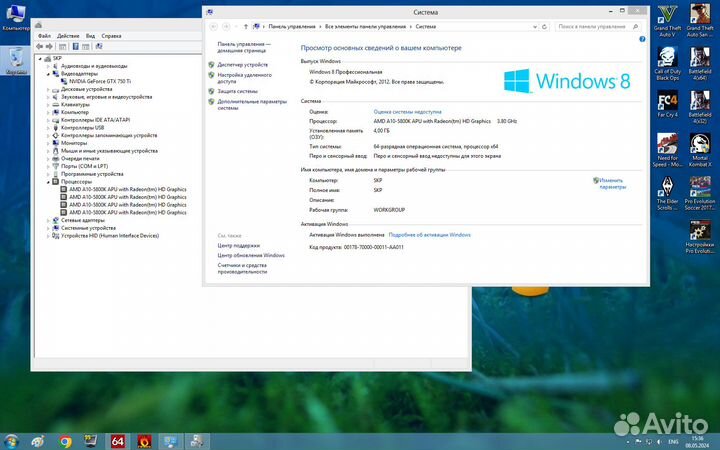
Task: Click the blue Help icon in Device Manager toolbar
Action: coord(75,46)
